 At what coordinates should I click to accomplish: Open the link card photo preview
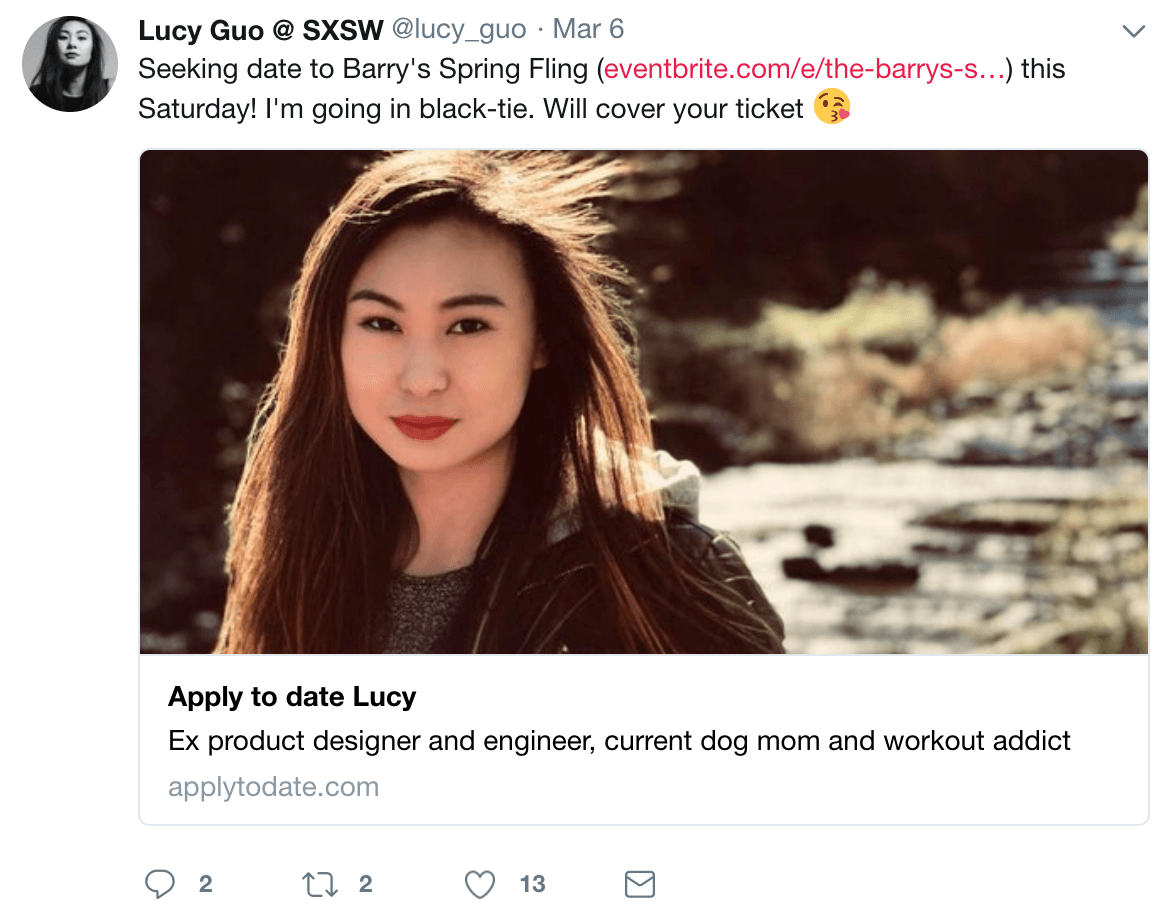coord(644,402)
